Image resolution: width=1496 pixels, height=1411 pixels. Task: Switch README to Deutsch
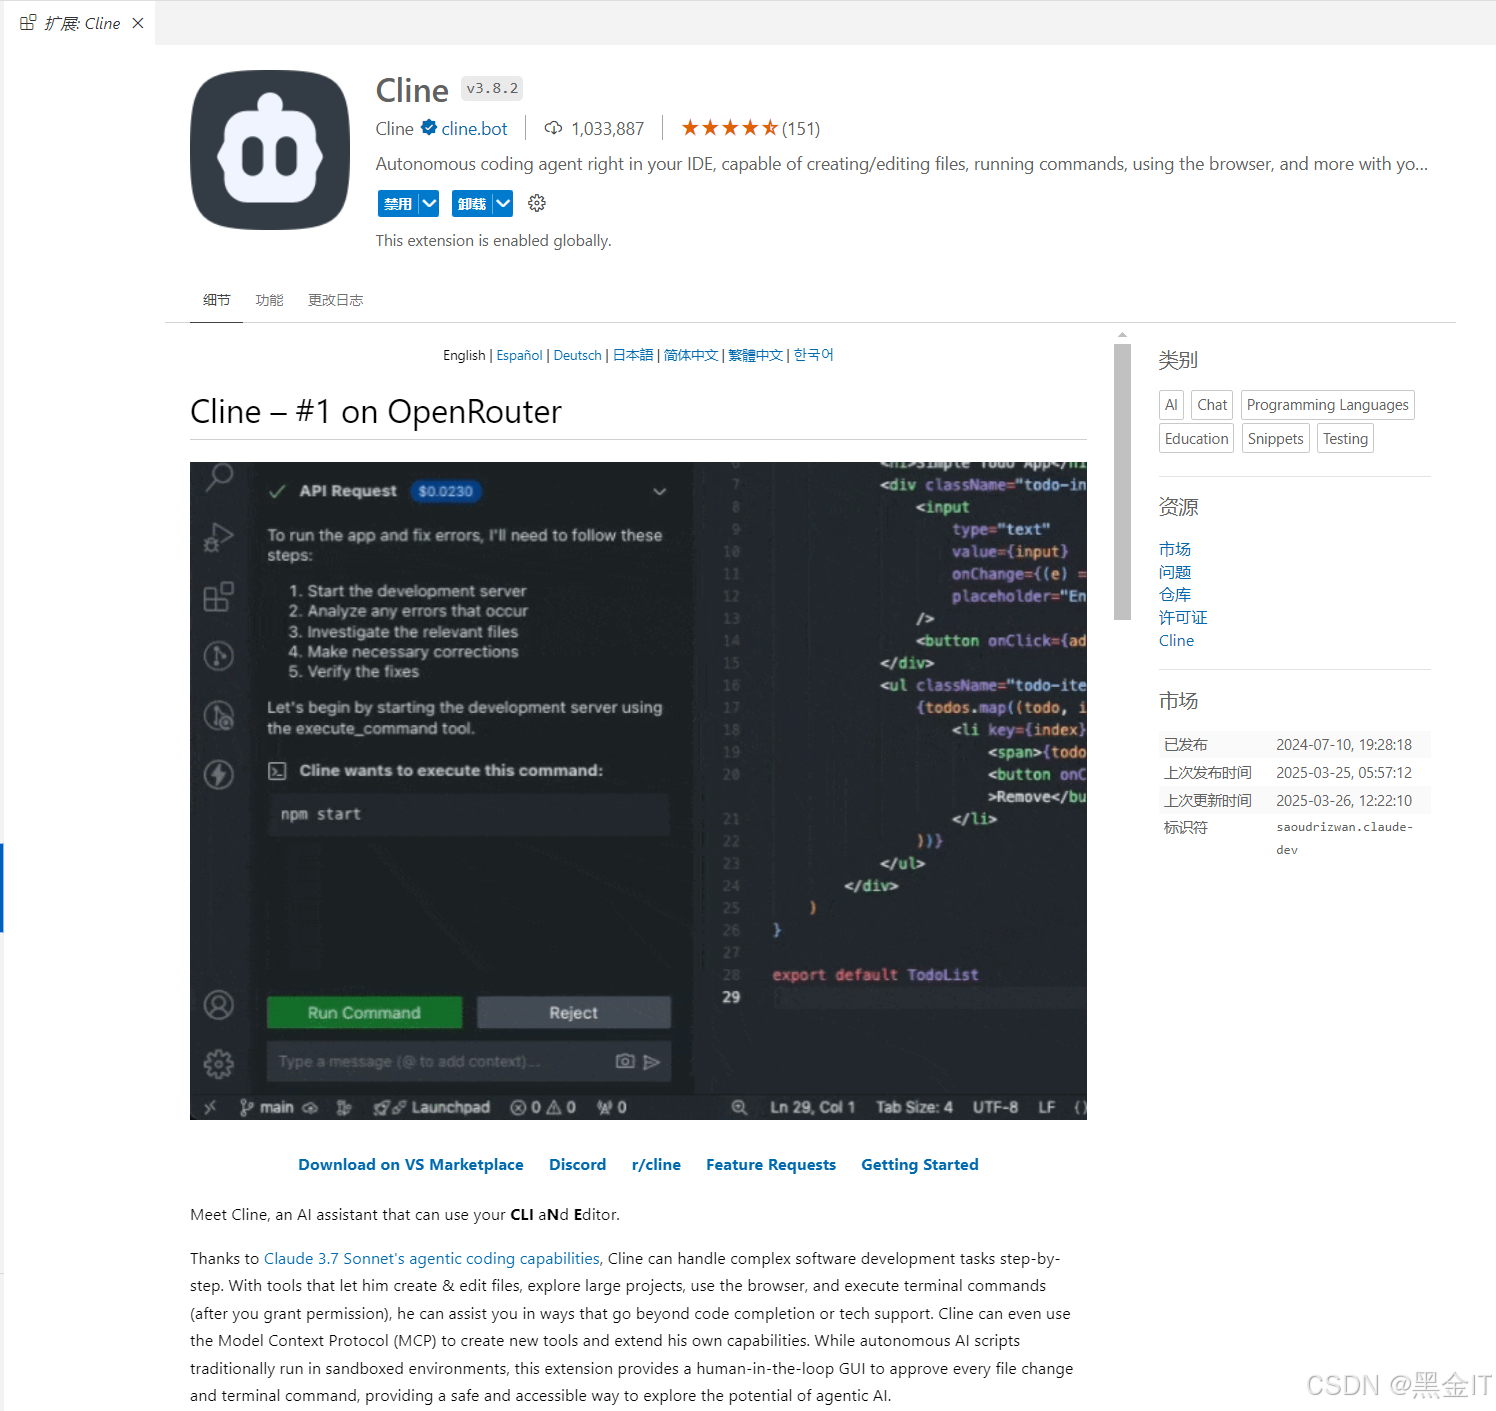[578, 355]
